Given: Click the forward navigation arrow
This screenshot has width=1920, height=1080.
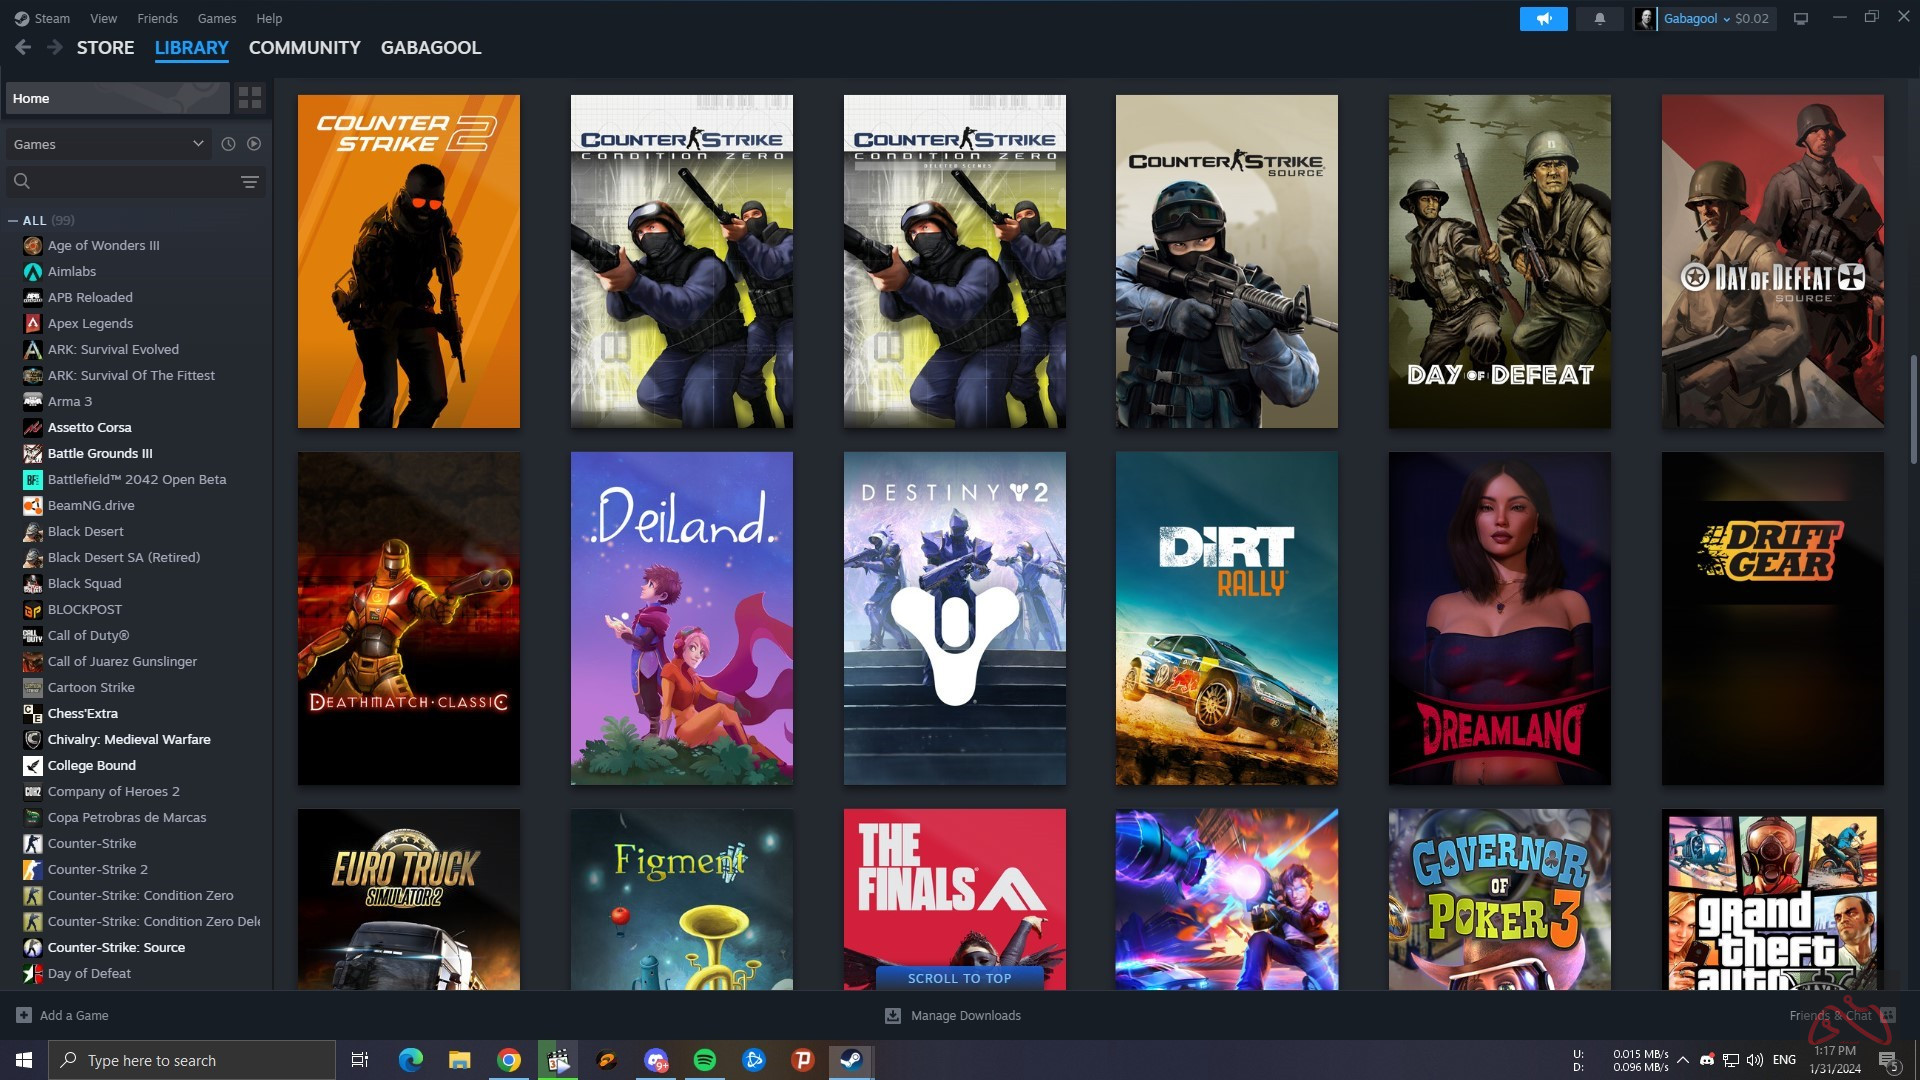Looking at the screenshot, I should point(54,47).
